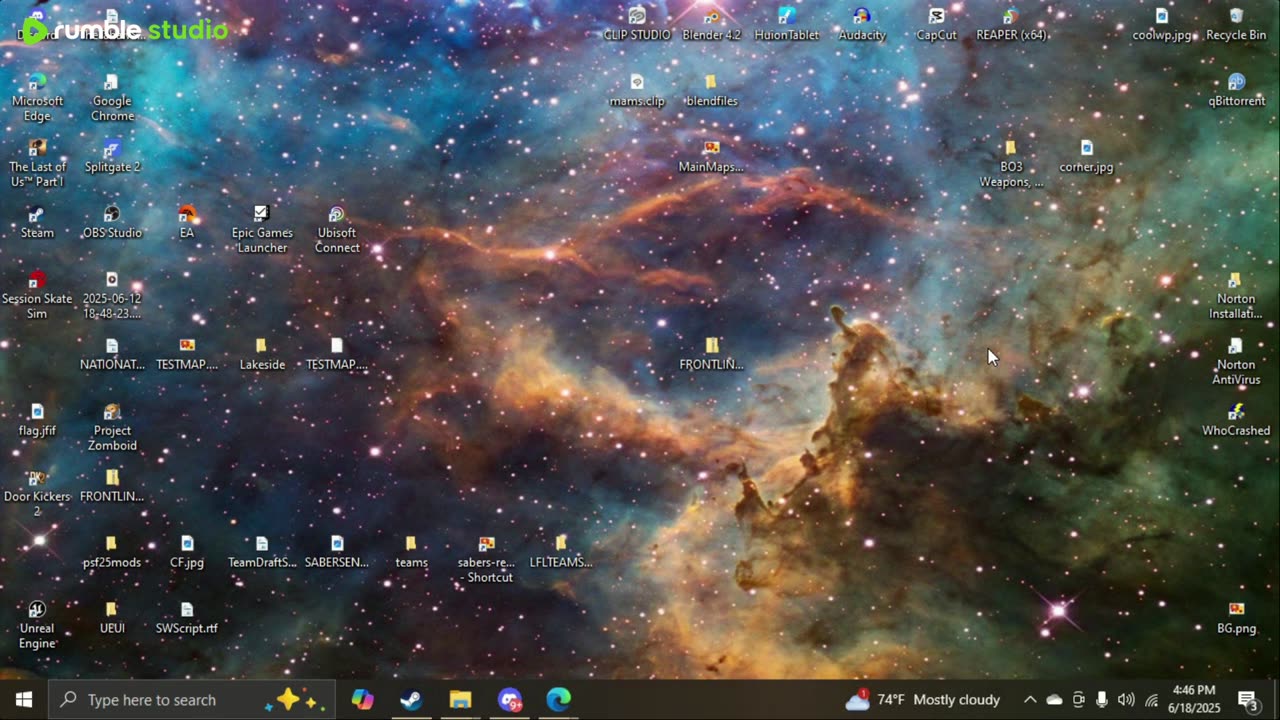
Task: Select the Recycle Bin icon
Action: coord(1236,24)
